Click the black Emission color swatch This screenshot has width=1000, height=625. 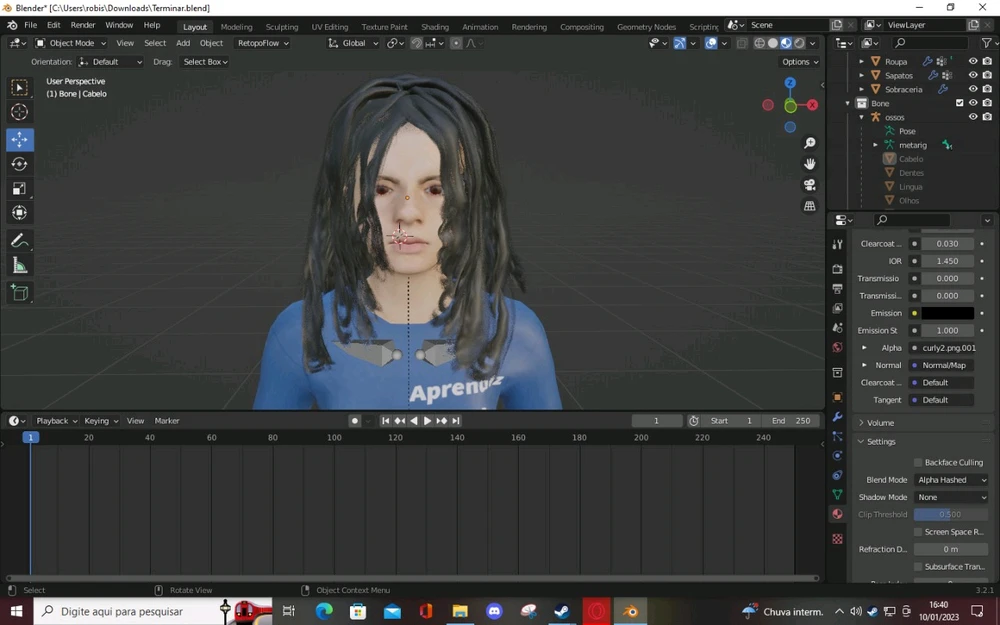(x=947, y=313)
